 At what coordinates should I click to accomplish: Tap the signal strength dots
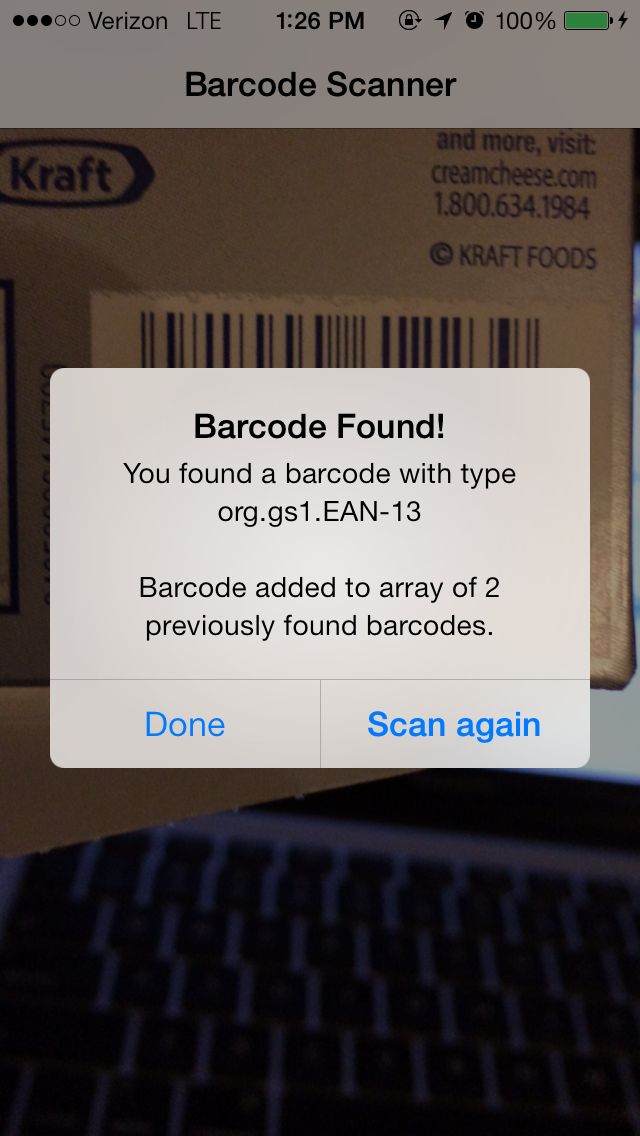pos(46,21)
